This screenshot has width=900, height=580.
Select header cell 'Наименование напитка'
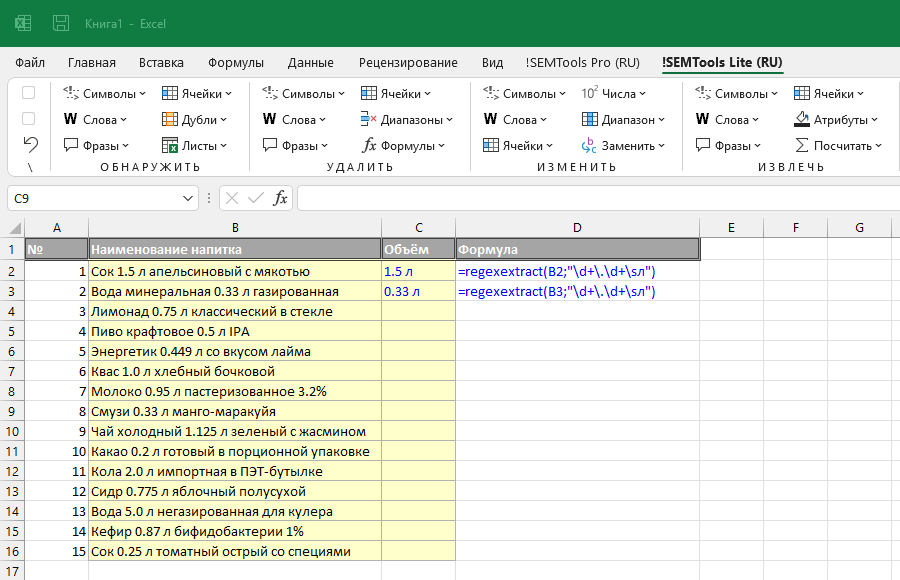(235, 249)
